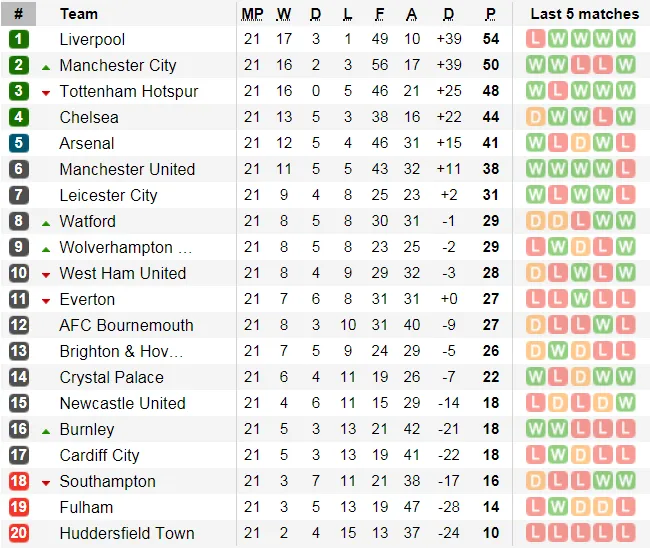The height and width of the screenshot is (548, 650).
Task: Click red down arrow beside Tottenham Hotspur
Action: (x=46, y=92)
